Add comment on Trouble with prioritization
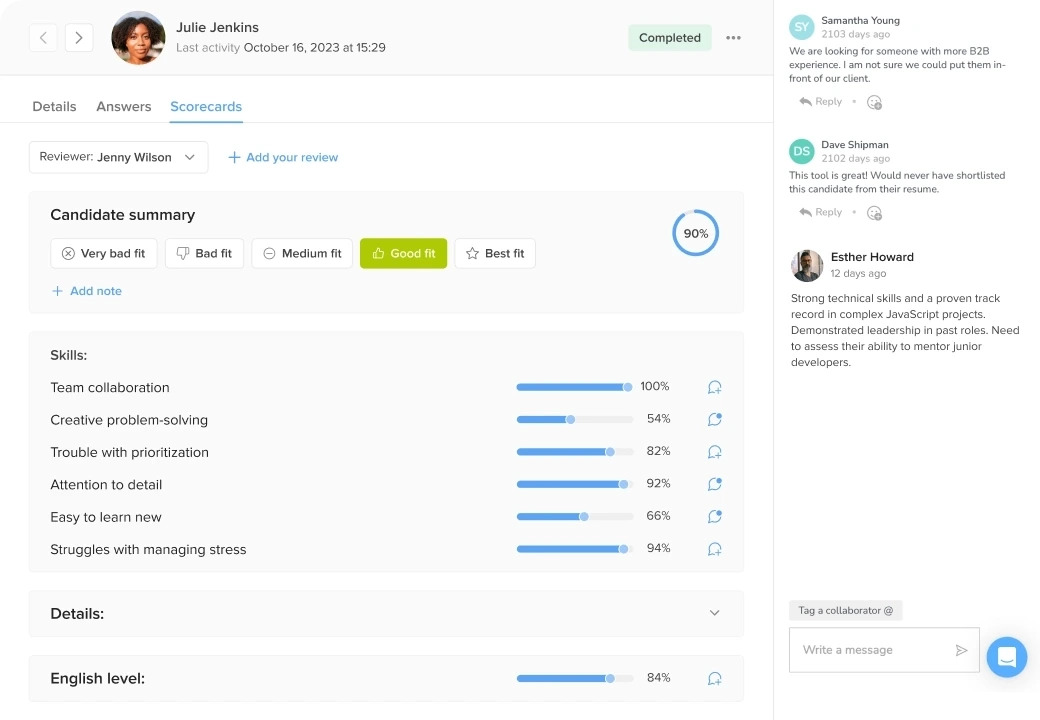The height and width of the screenshot is (720, 1040). [x=714, y=452]
